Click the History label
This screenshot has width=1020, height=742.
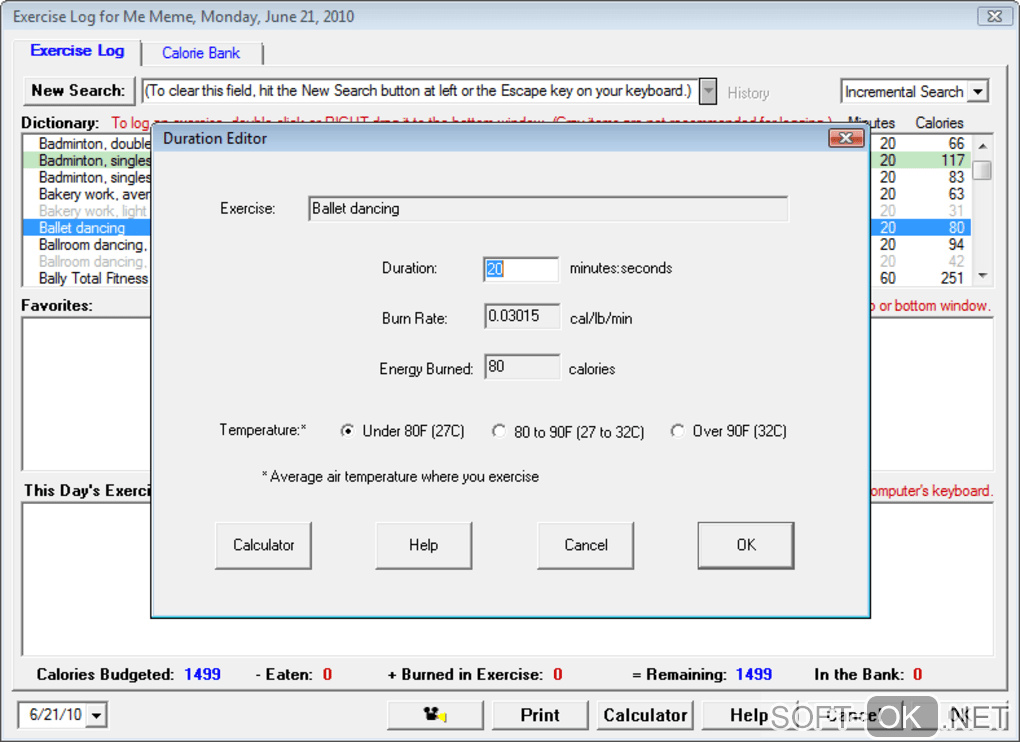click(x=748, y=94)
